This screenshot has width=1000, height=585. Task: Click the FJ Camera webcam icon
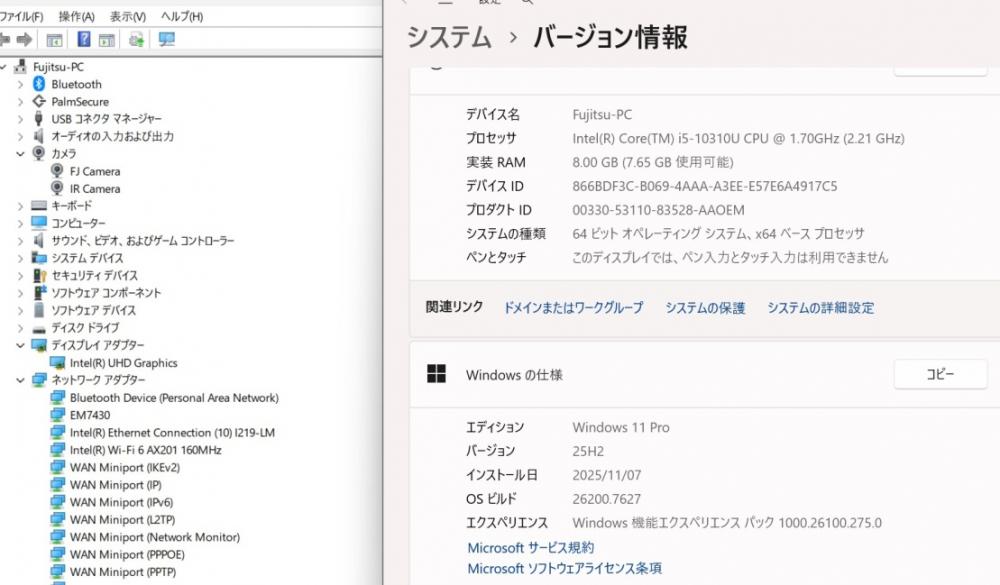pos(58,171)
